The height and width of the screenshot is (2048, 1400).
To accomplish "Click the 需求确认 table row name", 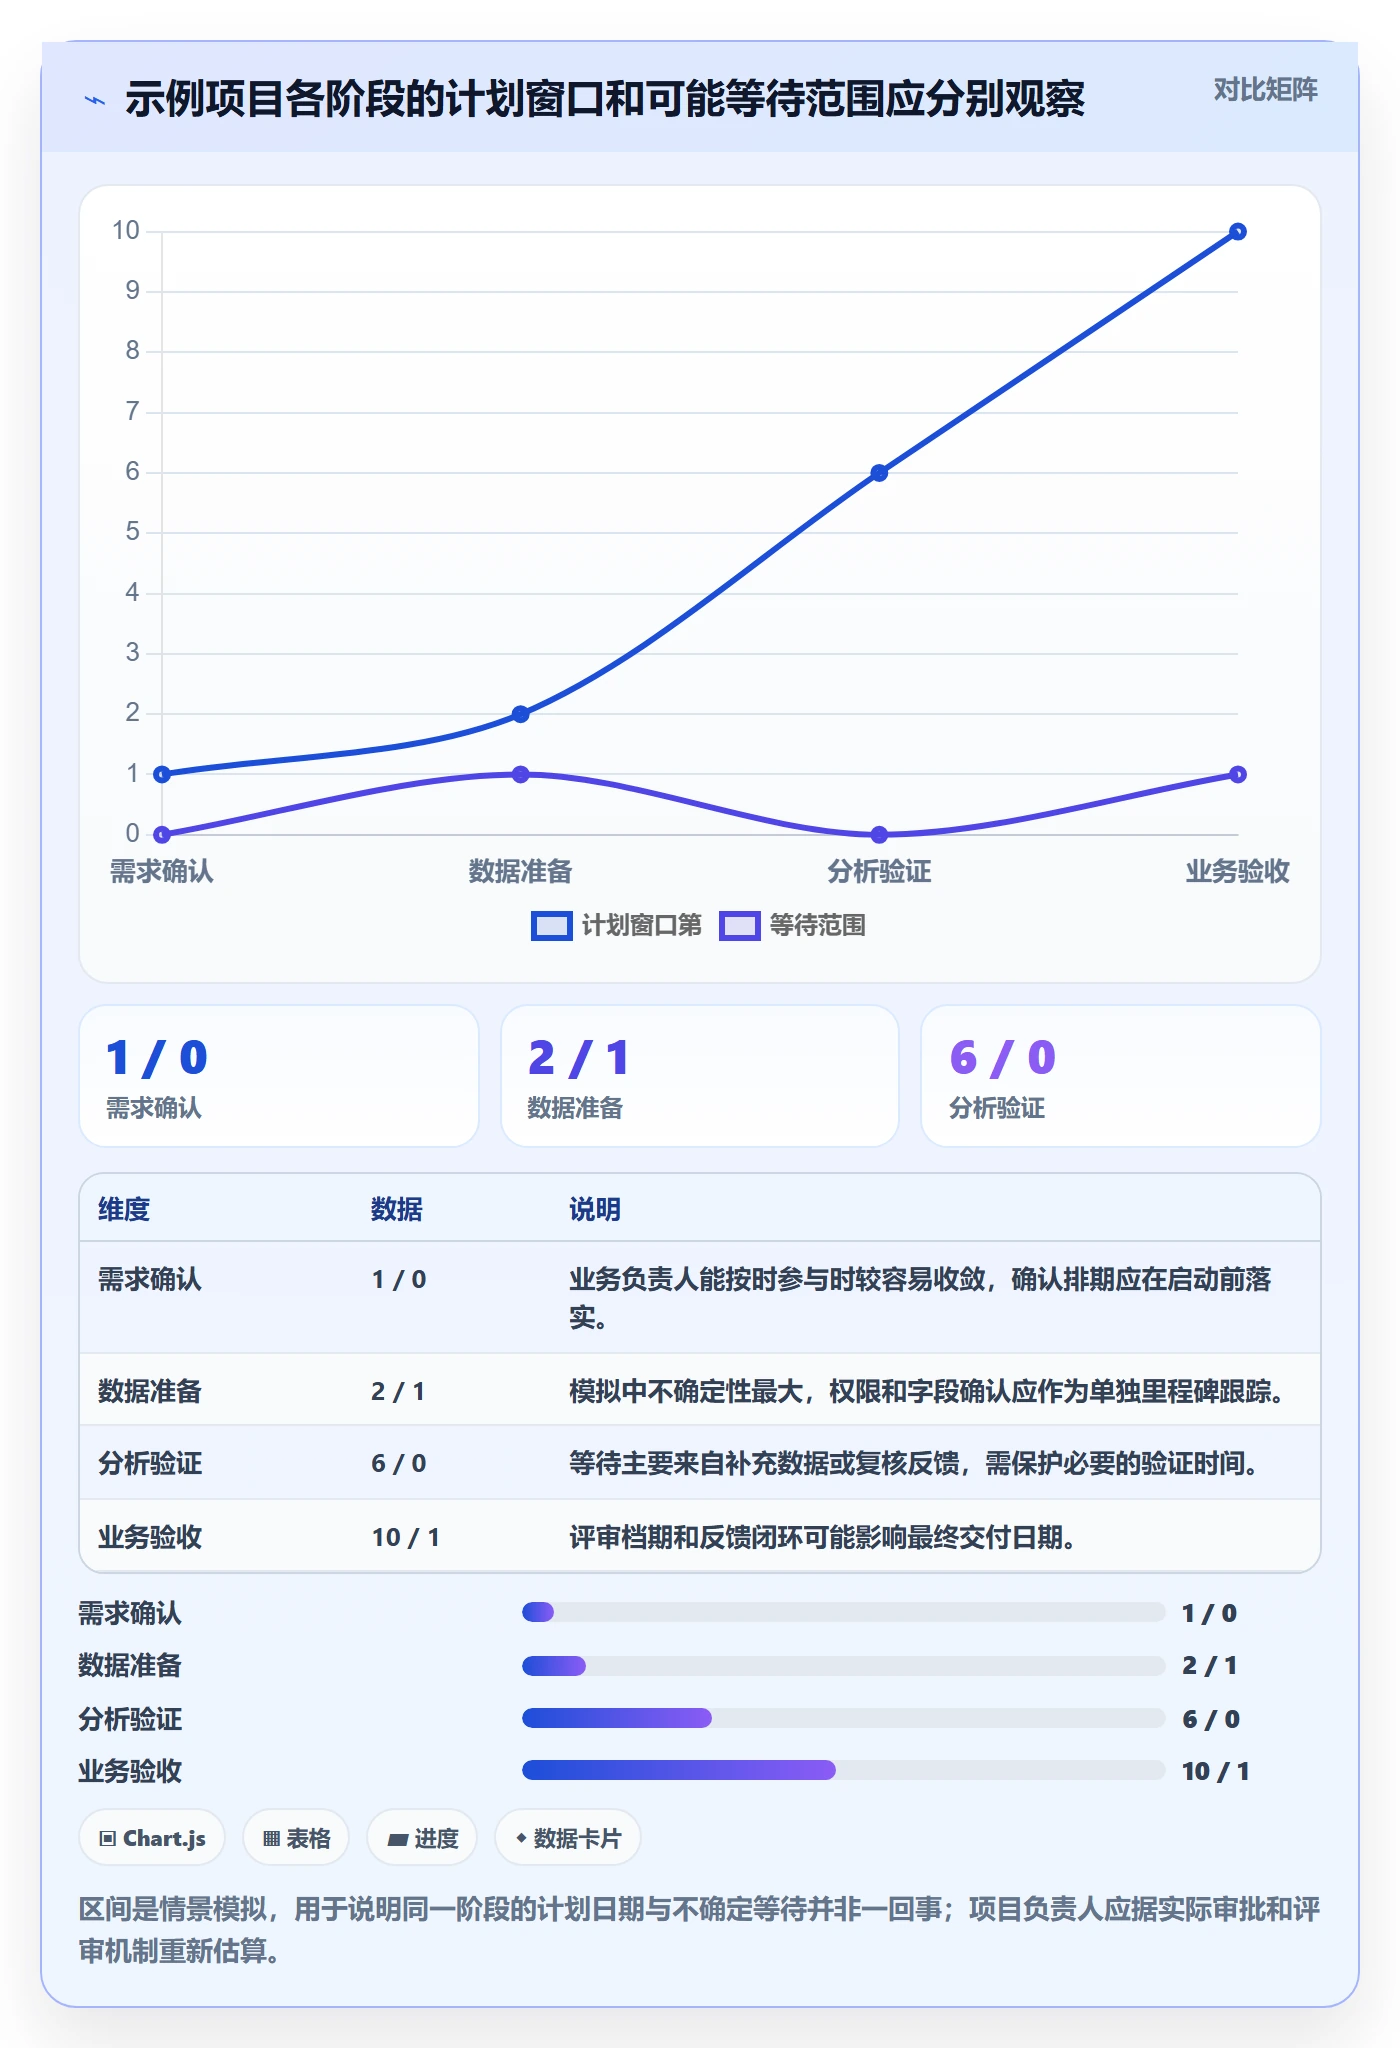I will [150, 1279].
